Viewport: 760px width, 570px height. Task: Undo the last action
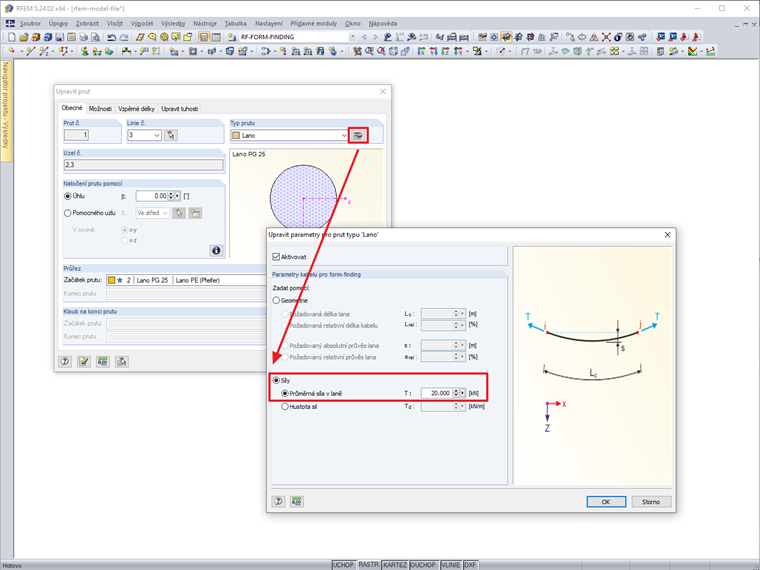[x=111, y=37]
